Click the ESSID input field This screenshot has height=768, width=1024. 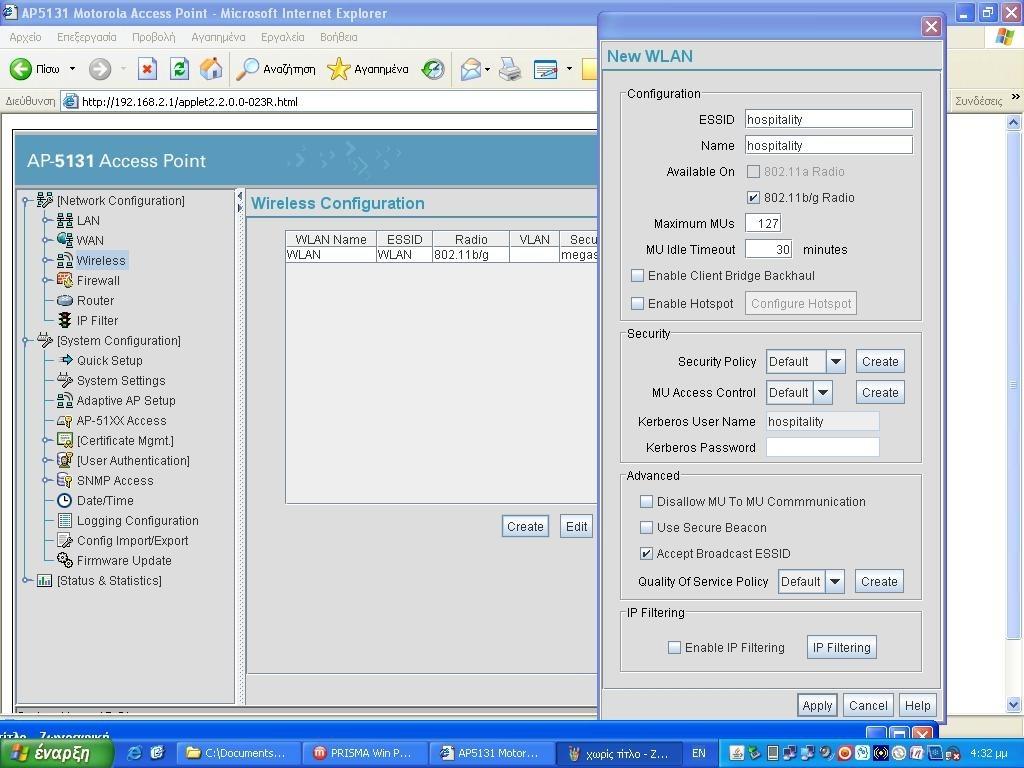(829, 120)
